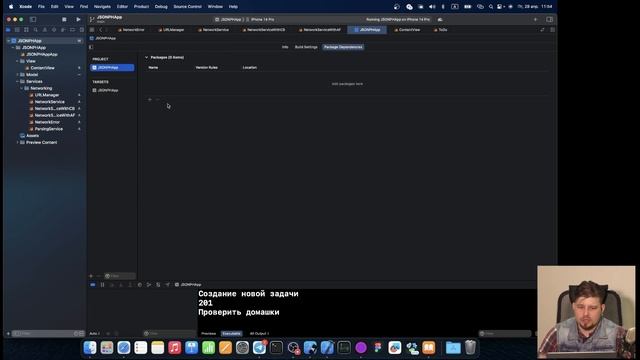Open the Debug menu
Screen dimensions: 640x360
(161, 7)
